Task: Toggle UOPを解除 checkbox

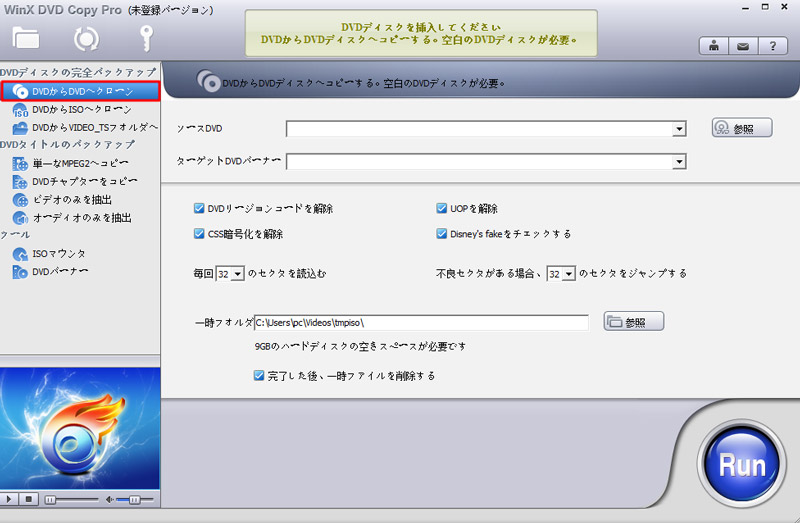Action: (441, 208)
